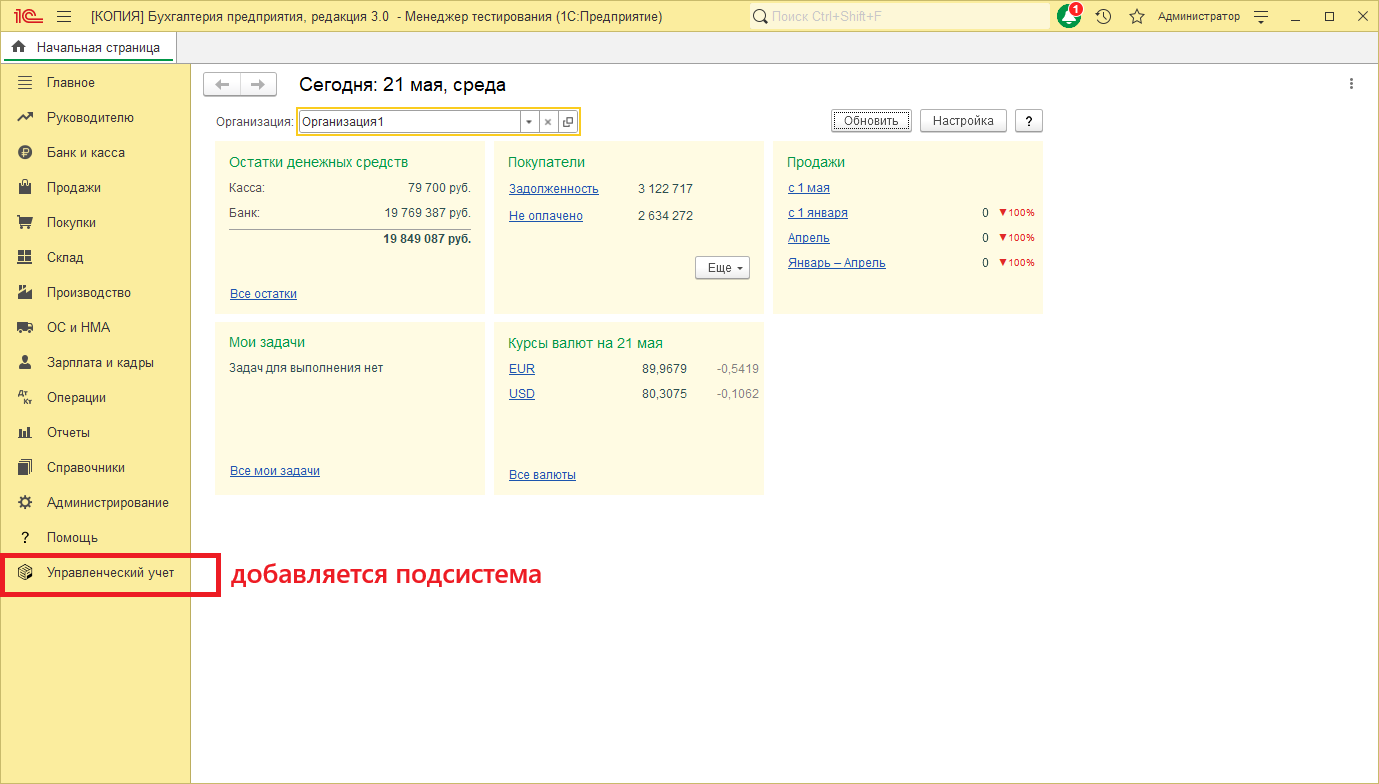Viewport: 1379px width, 784px height.
Task: Open the Справочники section
Action: [x=95, y=468]
